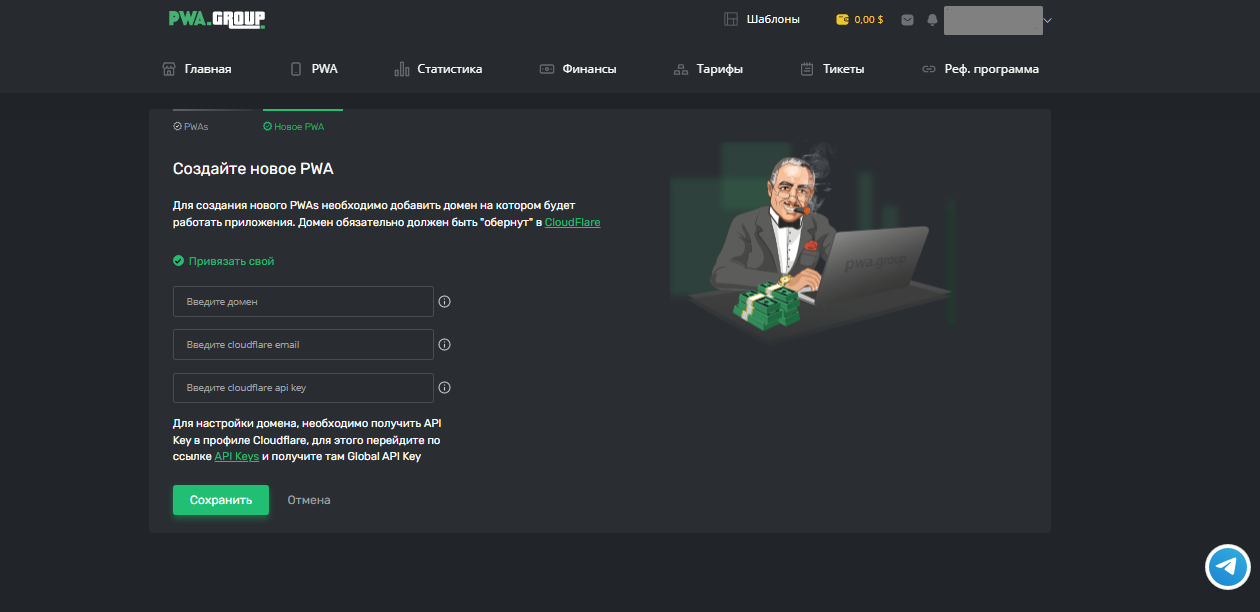
Task: Save the form with the Сохранить button
Action: 221,500
